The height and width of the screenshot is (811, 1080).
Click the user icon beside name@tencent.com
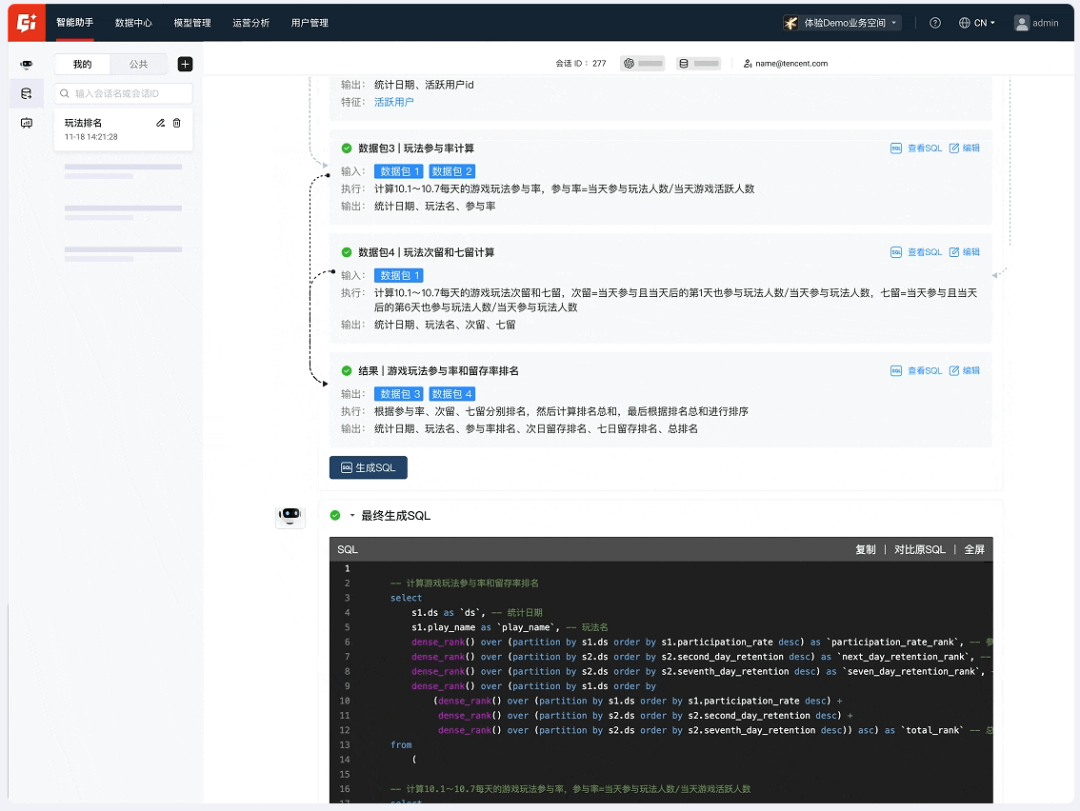[747, 63]
